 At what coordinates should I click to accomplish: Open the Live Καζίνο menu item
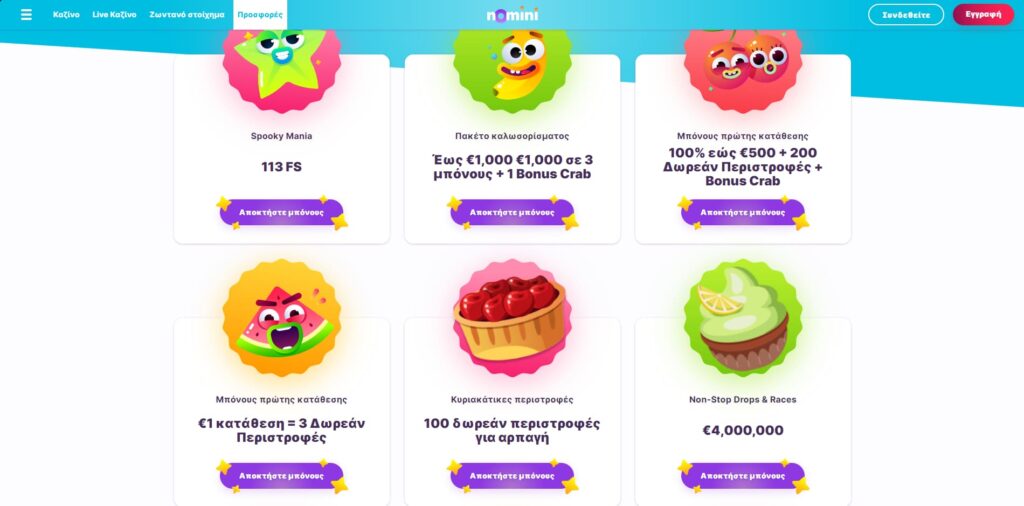click(114, 14)
